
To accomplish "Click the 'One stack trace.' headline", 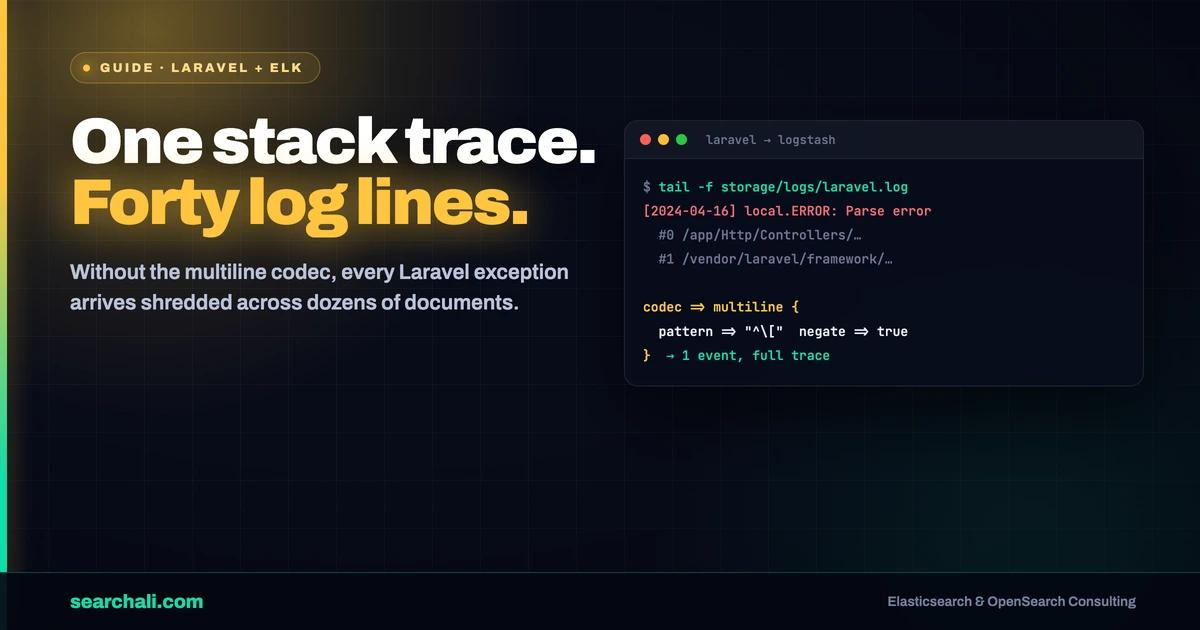I will [333, 141].
